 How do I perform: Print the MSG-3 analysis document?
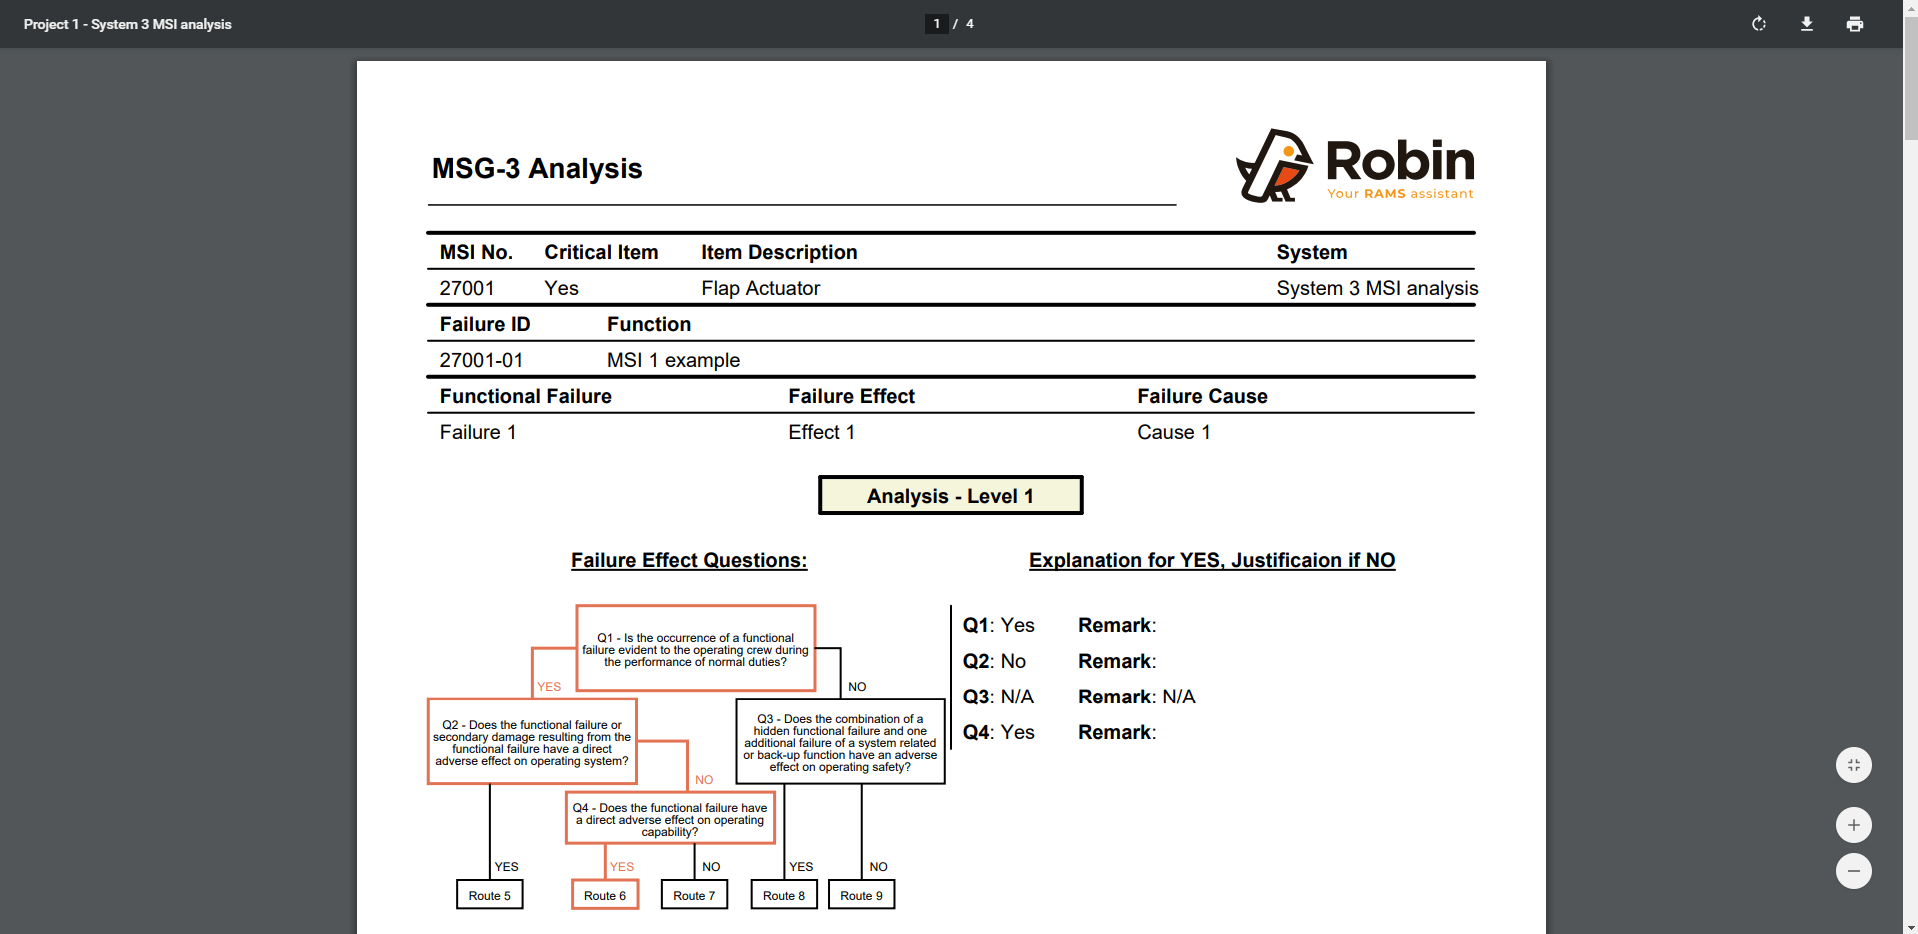pos(1855,24)
